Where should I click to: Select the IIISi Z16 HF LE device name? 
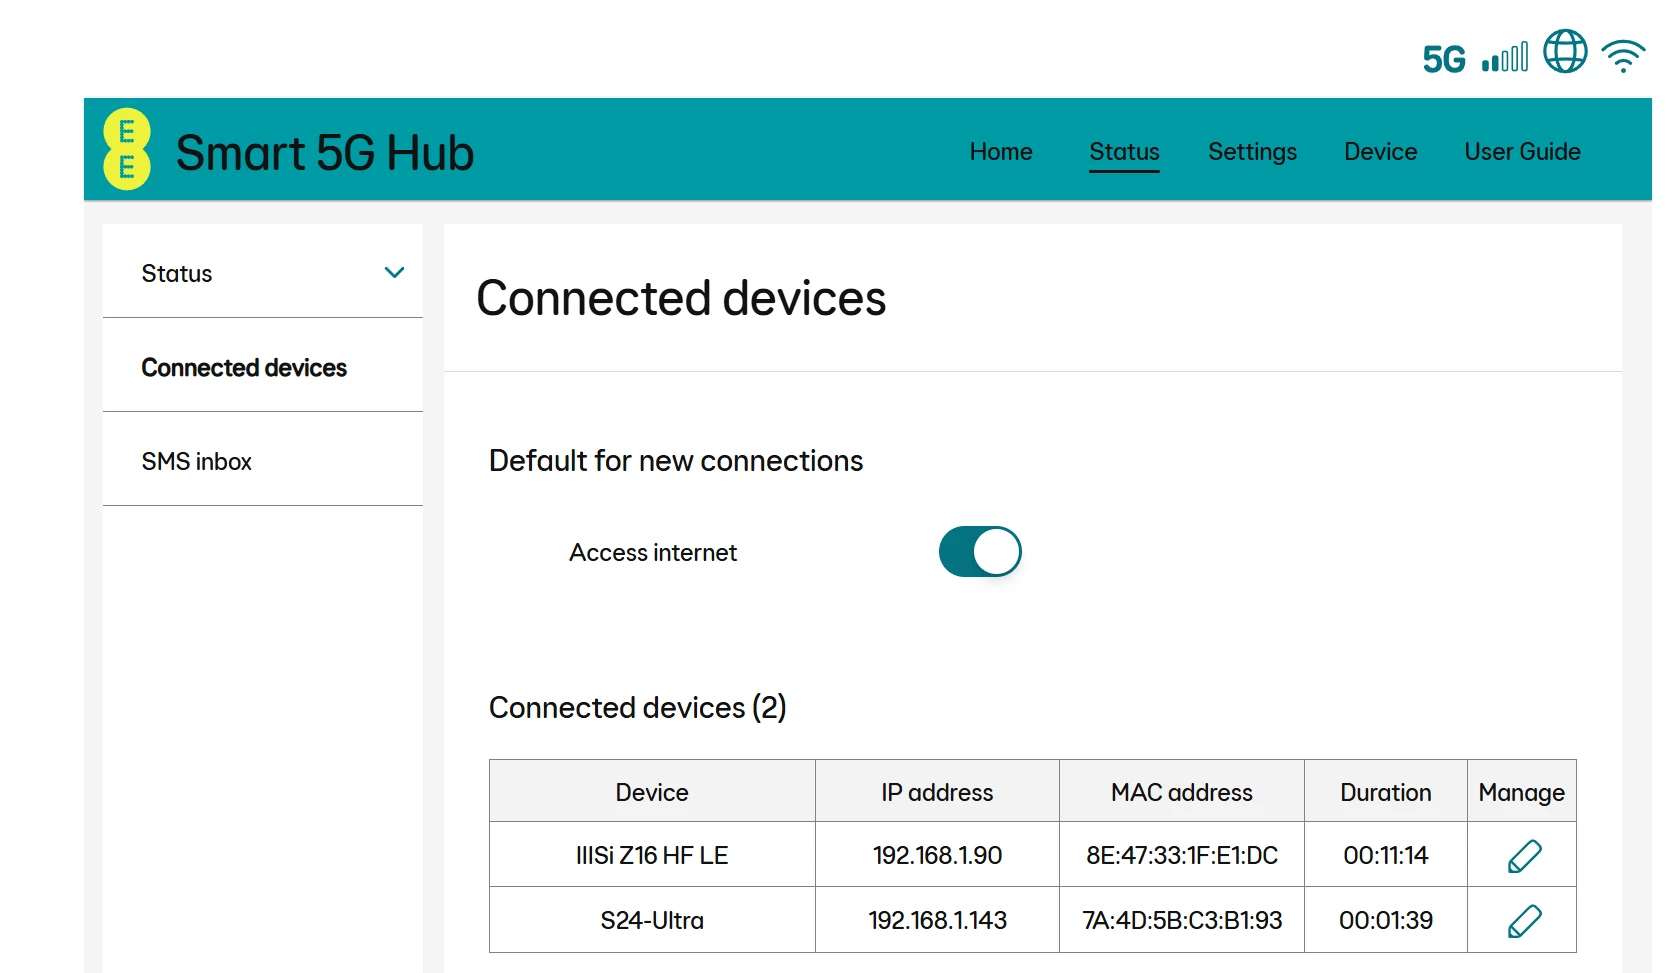point(652,856)
